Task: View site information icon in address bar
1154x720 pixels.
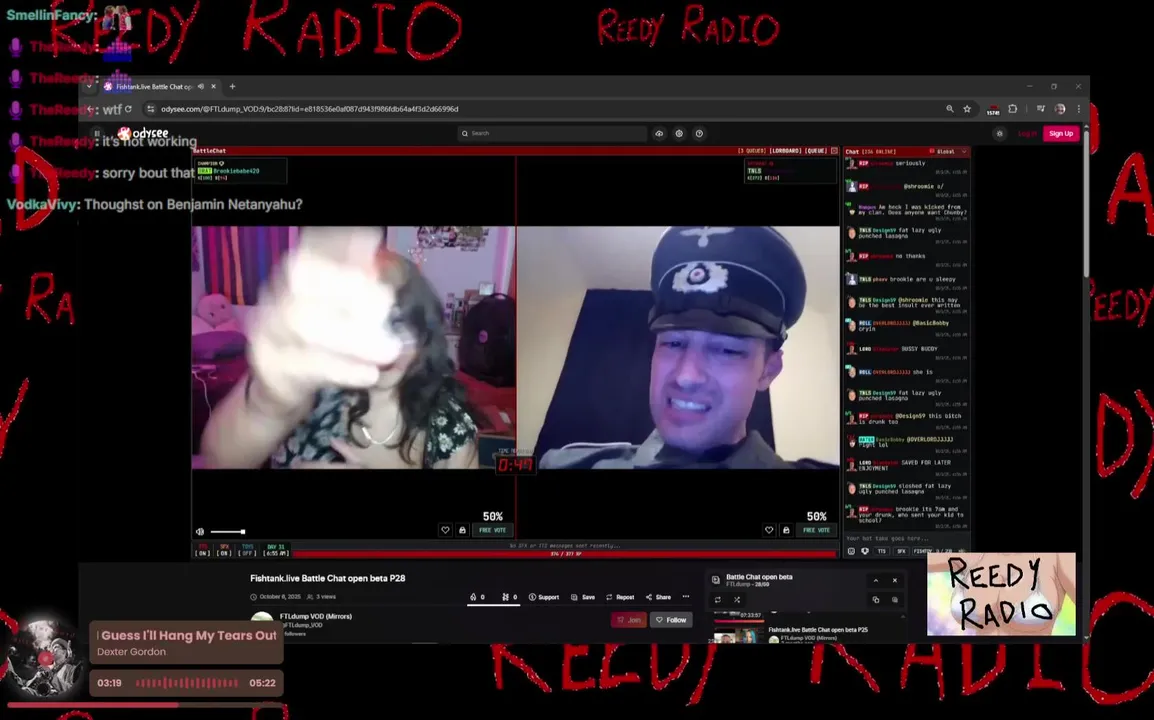Action: pyautogui.click(x=150, y=109)
